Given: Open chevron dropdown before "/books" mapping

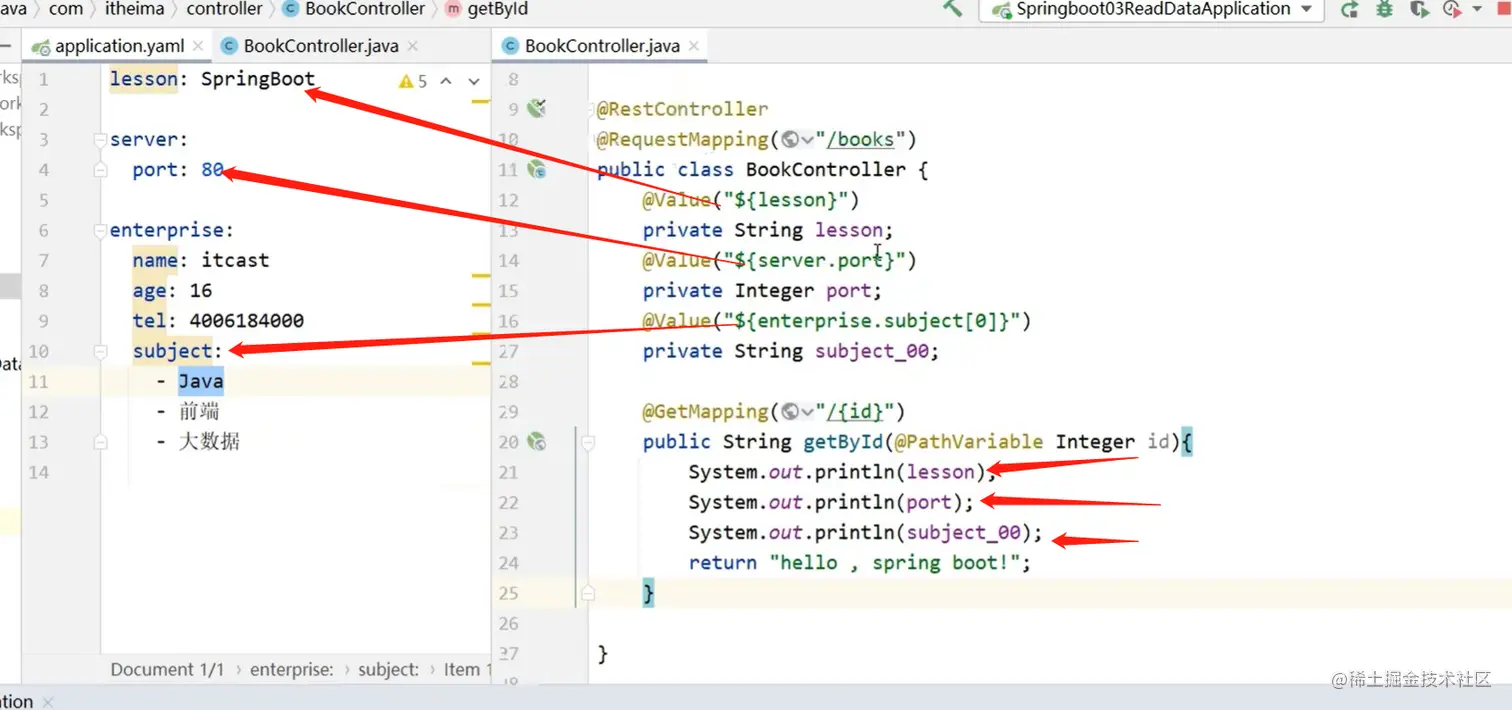Looking at the screenshot, I should (807, 140).
